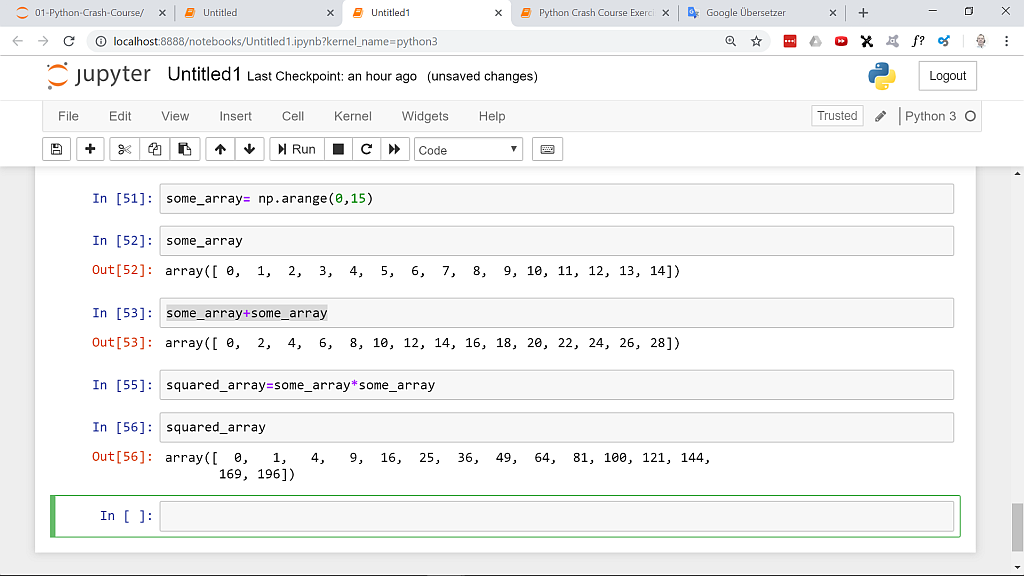Restart the kernel with circular arrow icon

(366, 150)
